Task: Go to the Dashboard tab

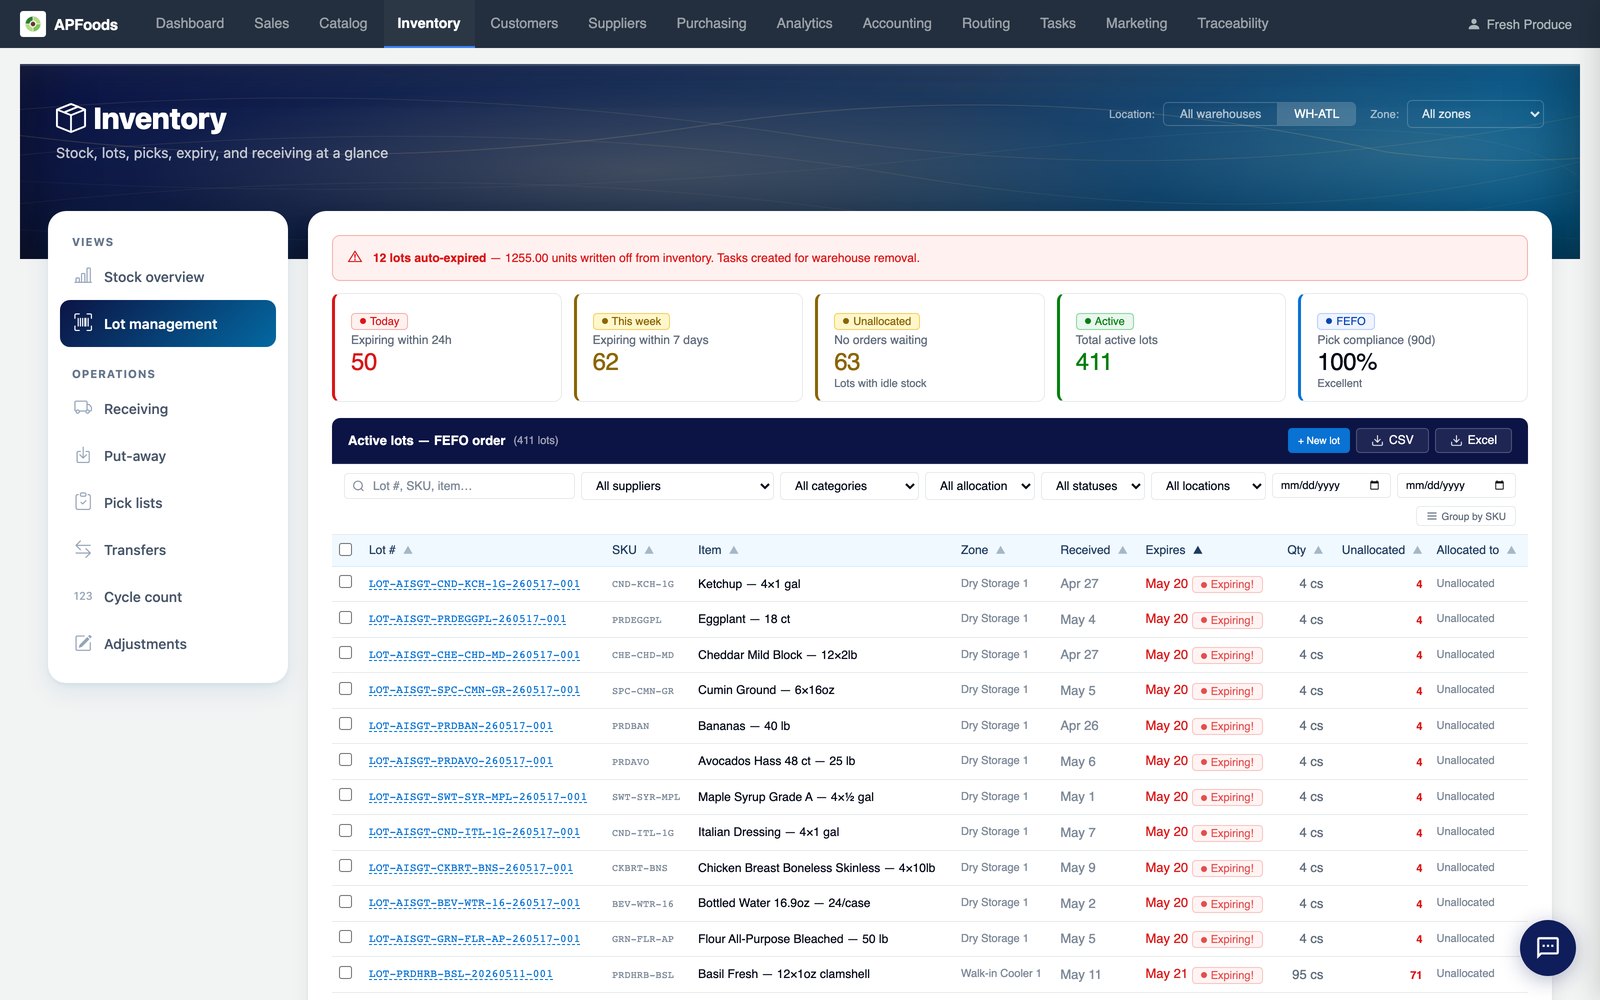Action: [190, 24]
